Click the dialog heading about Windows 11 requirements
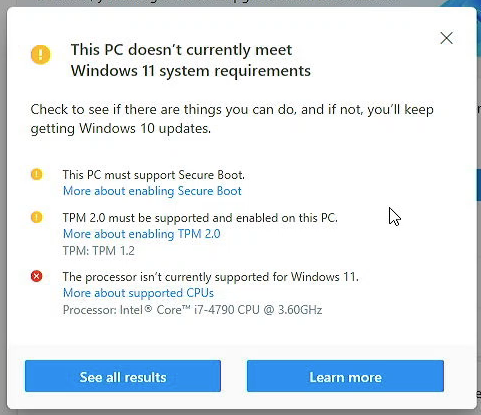This screenshot has width=481, height=415. tap(191, 60)
